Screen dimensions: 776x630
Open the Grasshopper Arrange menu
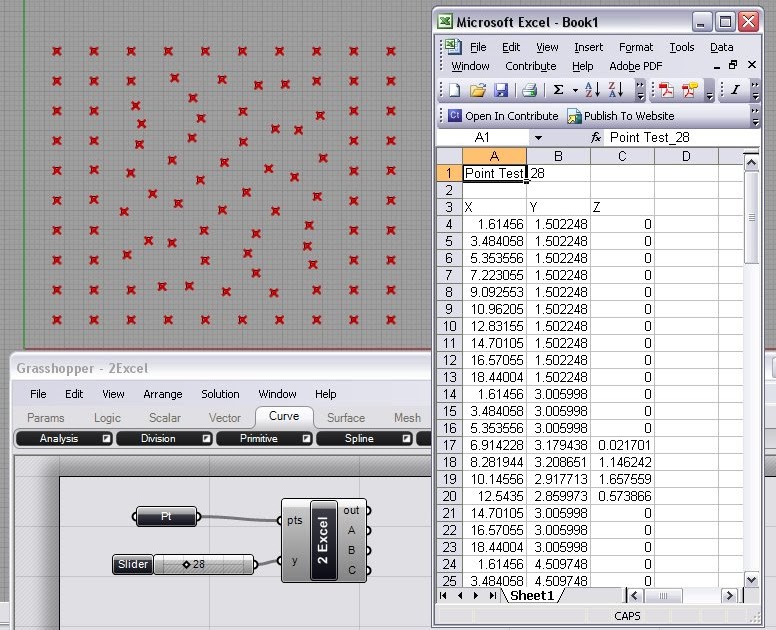click(163, 394)
